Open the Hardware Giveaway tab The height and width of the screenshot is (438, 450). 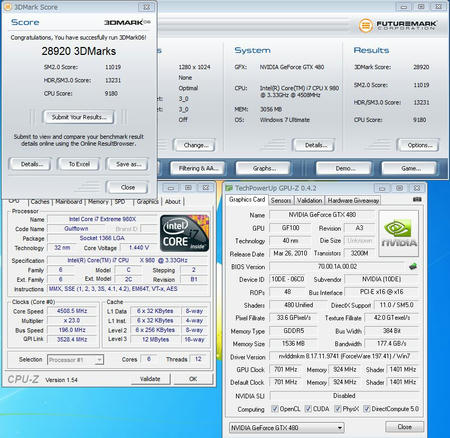coord(353,200)
